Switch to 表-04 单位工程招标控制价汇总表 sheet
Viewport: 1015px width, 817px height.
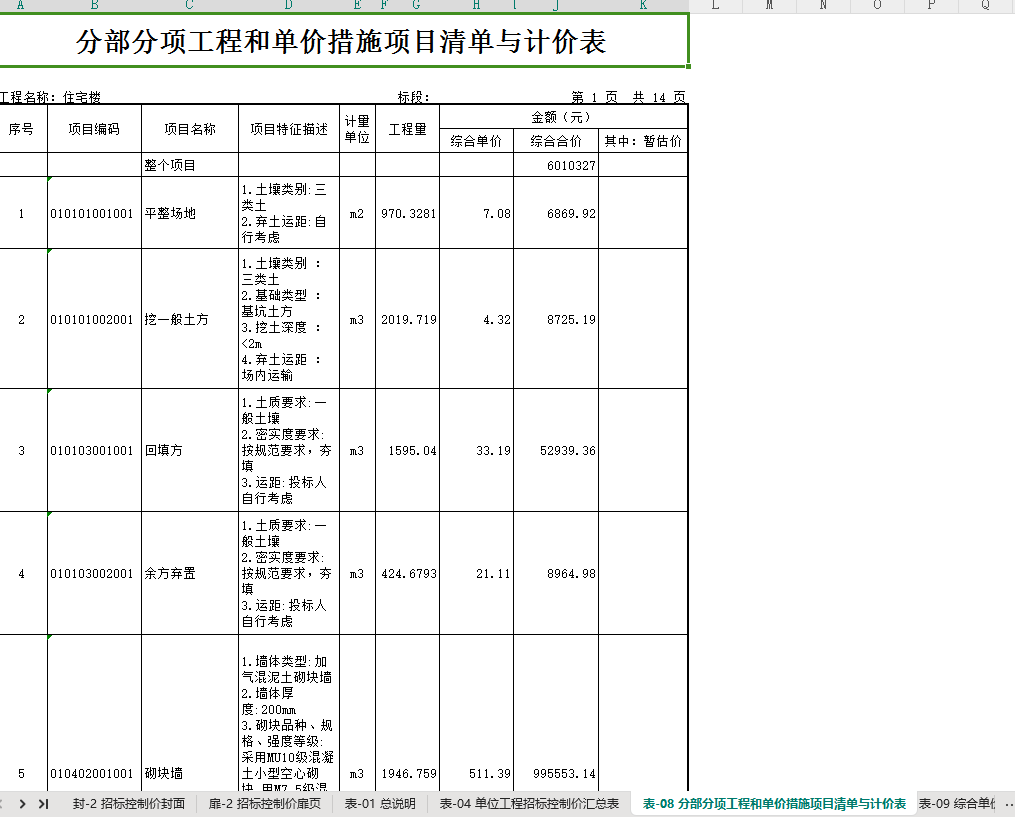[x=530, y=804]
